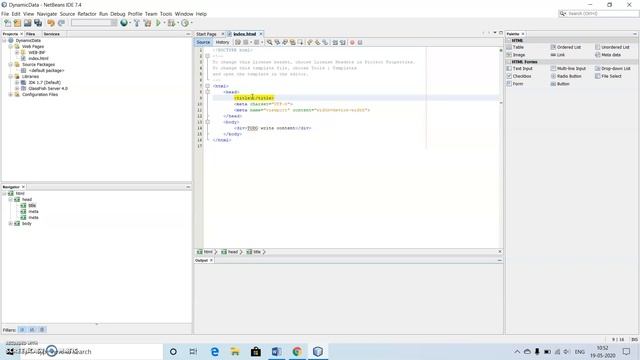Expand the body node in Navigator
This screenshot has height=360, width=640.
[x=10, y=224]
